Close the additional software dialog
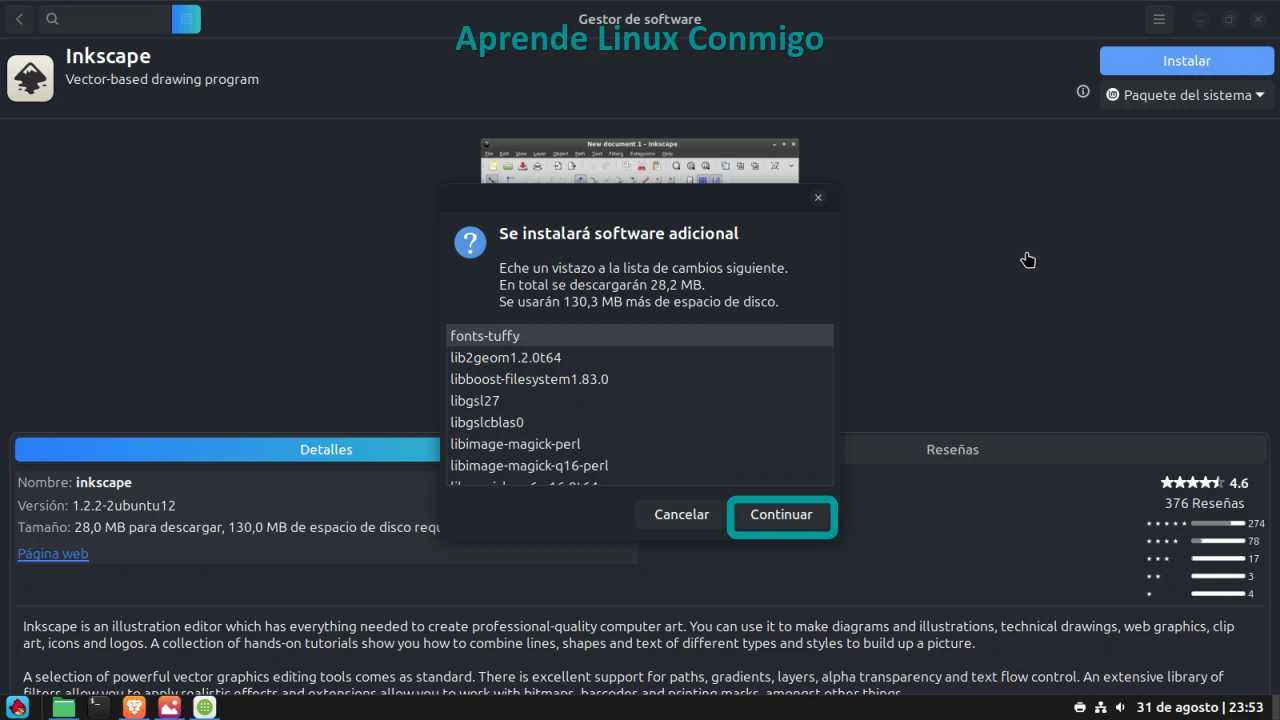Image resolution: width=1280 pixels, height=720 pixels. click(x=818, y=198)
